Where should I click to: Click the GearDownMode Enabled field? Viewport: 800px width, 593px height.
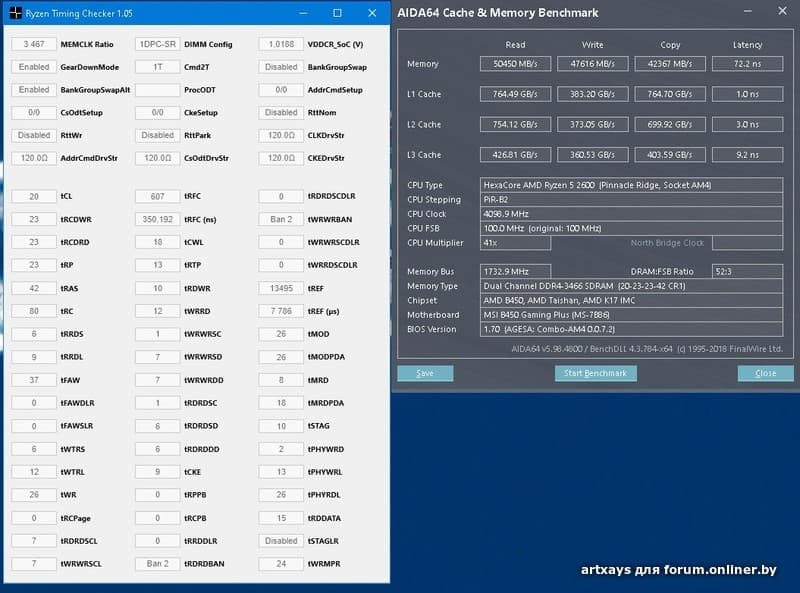pos(34,67)
